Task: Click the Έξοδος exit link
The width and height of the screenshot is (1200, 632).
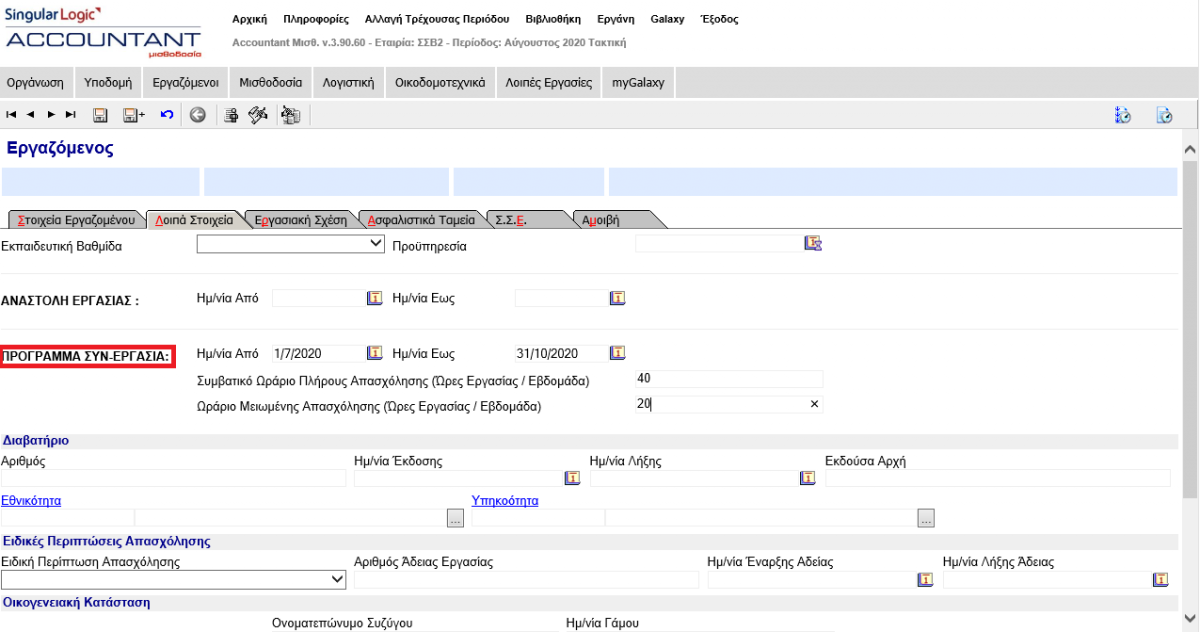Action: pyautogui.click(x=720, y=19)
